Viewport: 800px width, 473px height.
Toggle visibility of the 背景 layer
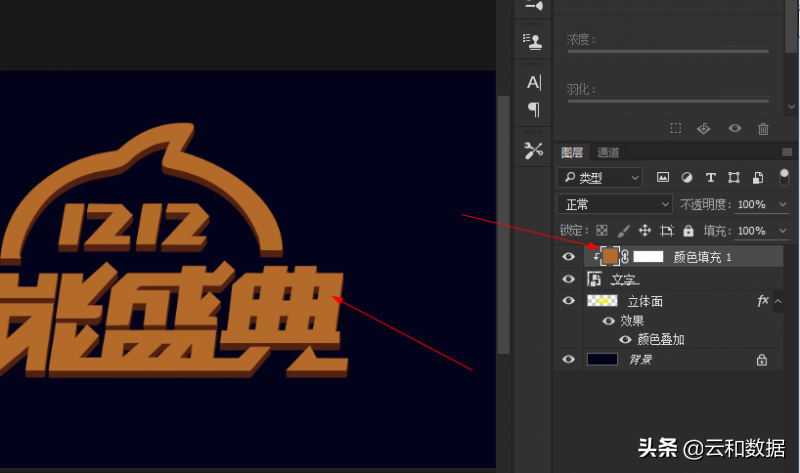tap(569, 360)
